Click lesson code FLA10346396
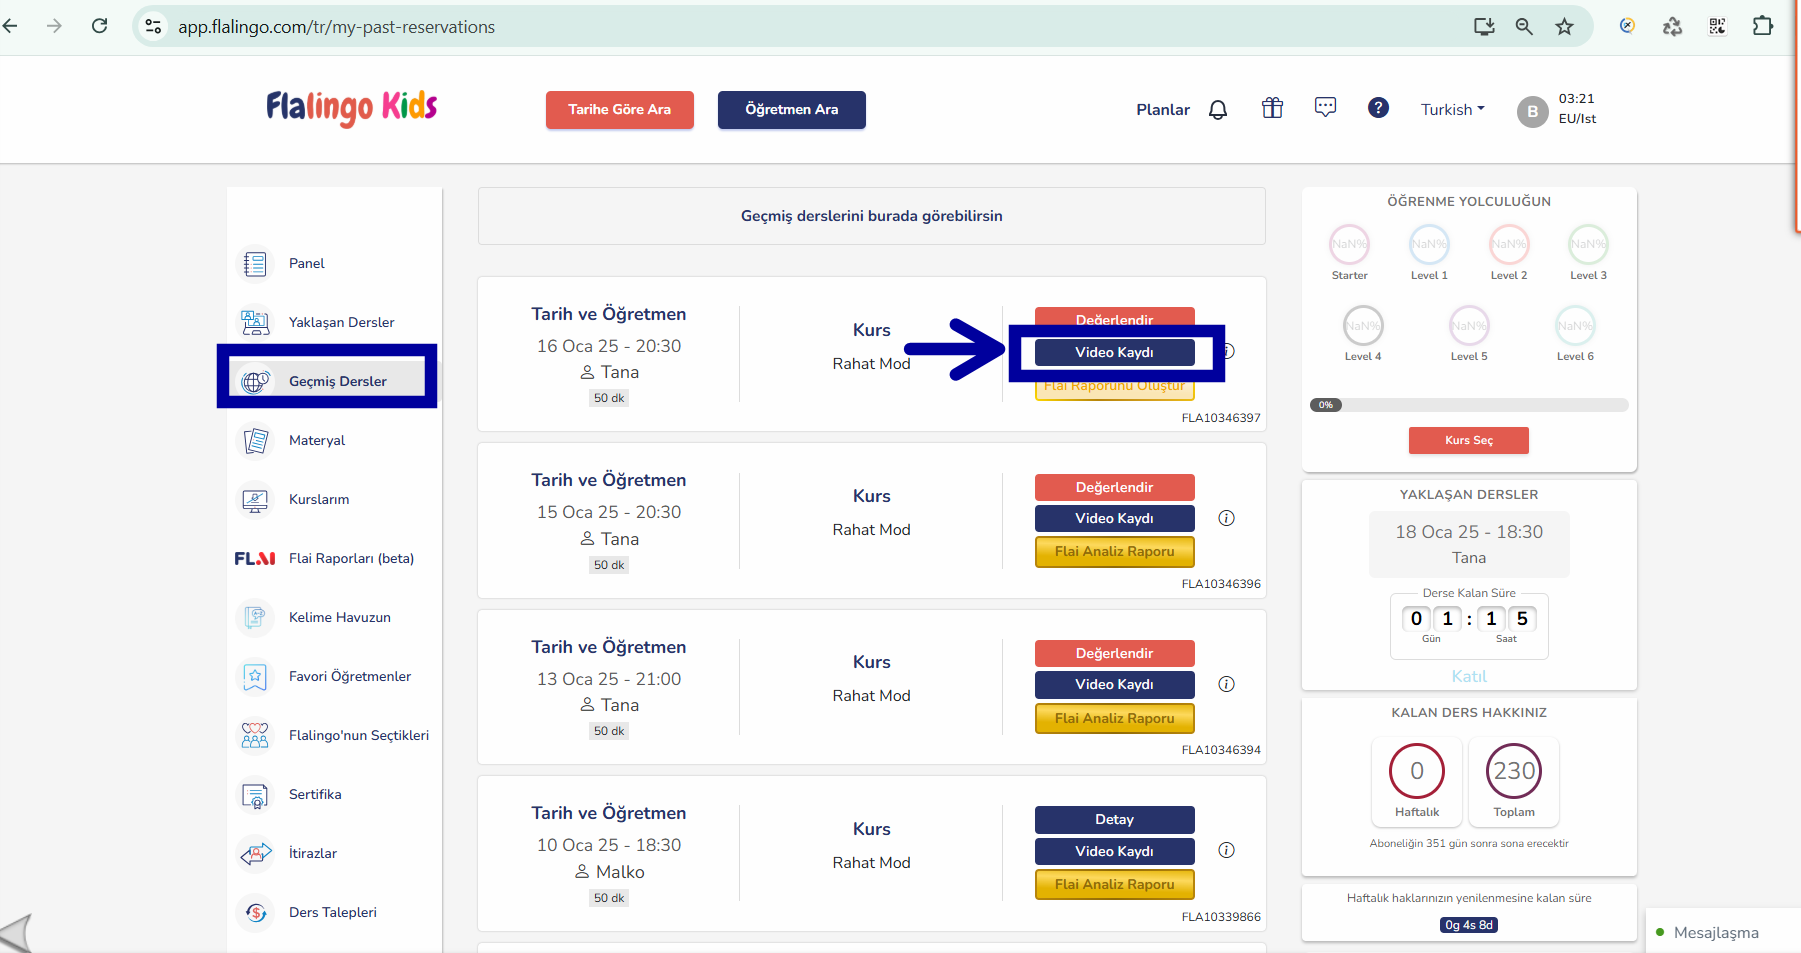The width and height of the screenshot is (1801, 953). pyautogui.click(x=1221, y=584)
